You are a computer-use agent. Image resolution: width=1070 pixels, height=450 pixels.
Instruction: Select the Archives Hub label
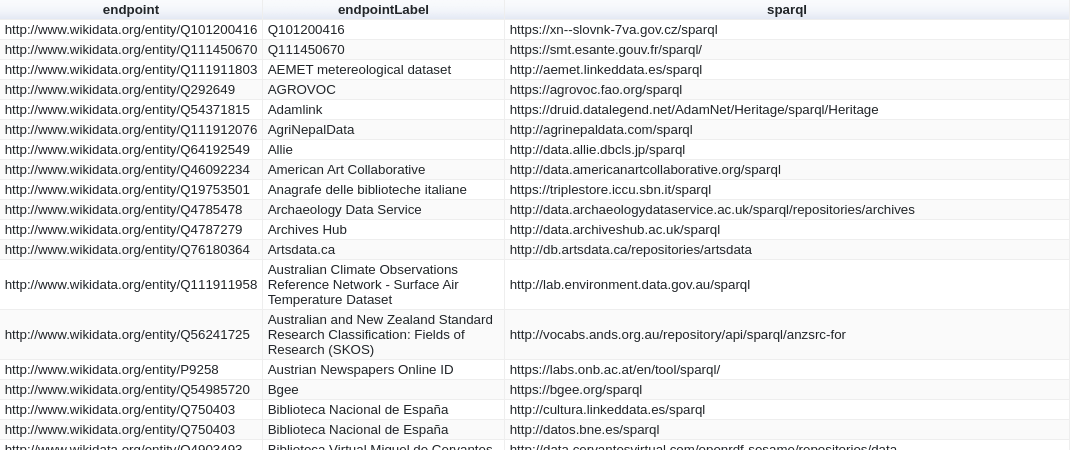307,229
